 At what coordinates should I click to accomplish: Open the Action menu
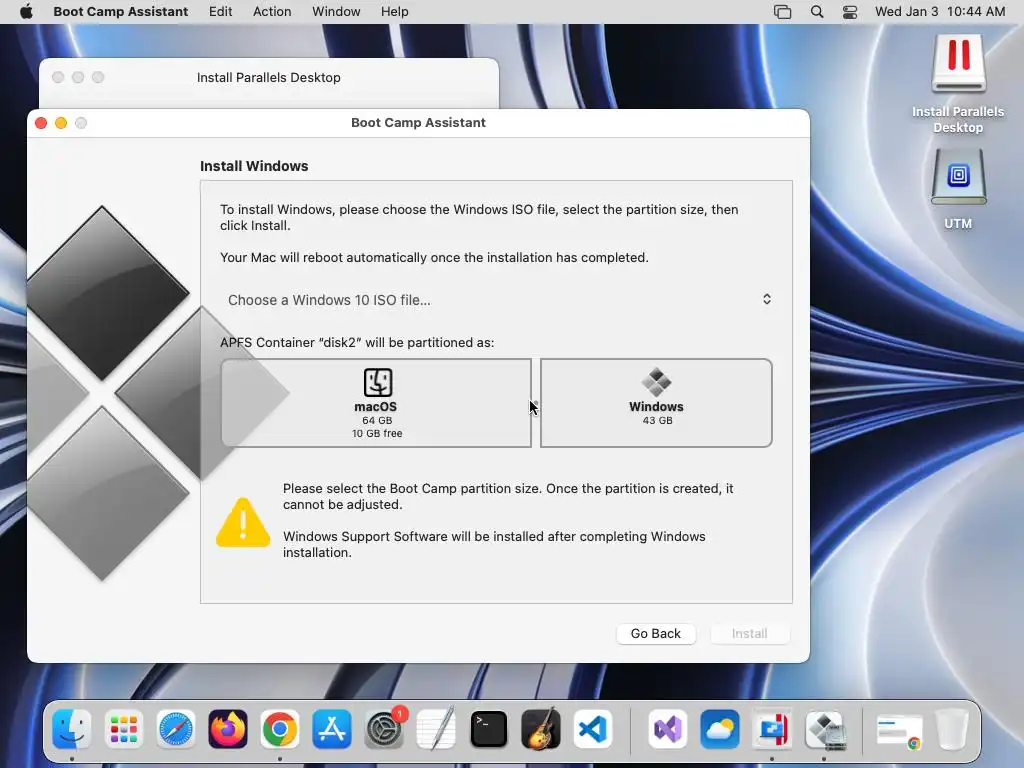[x=272, y=12]
